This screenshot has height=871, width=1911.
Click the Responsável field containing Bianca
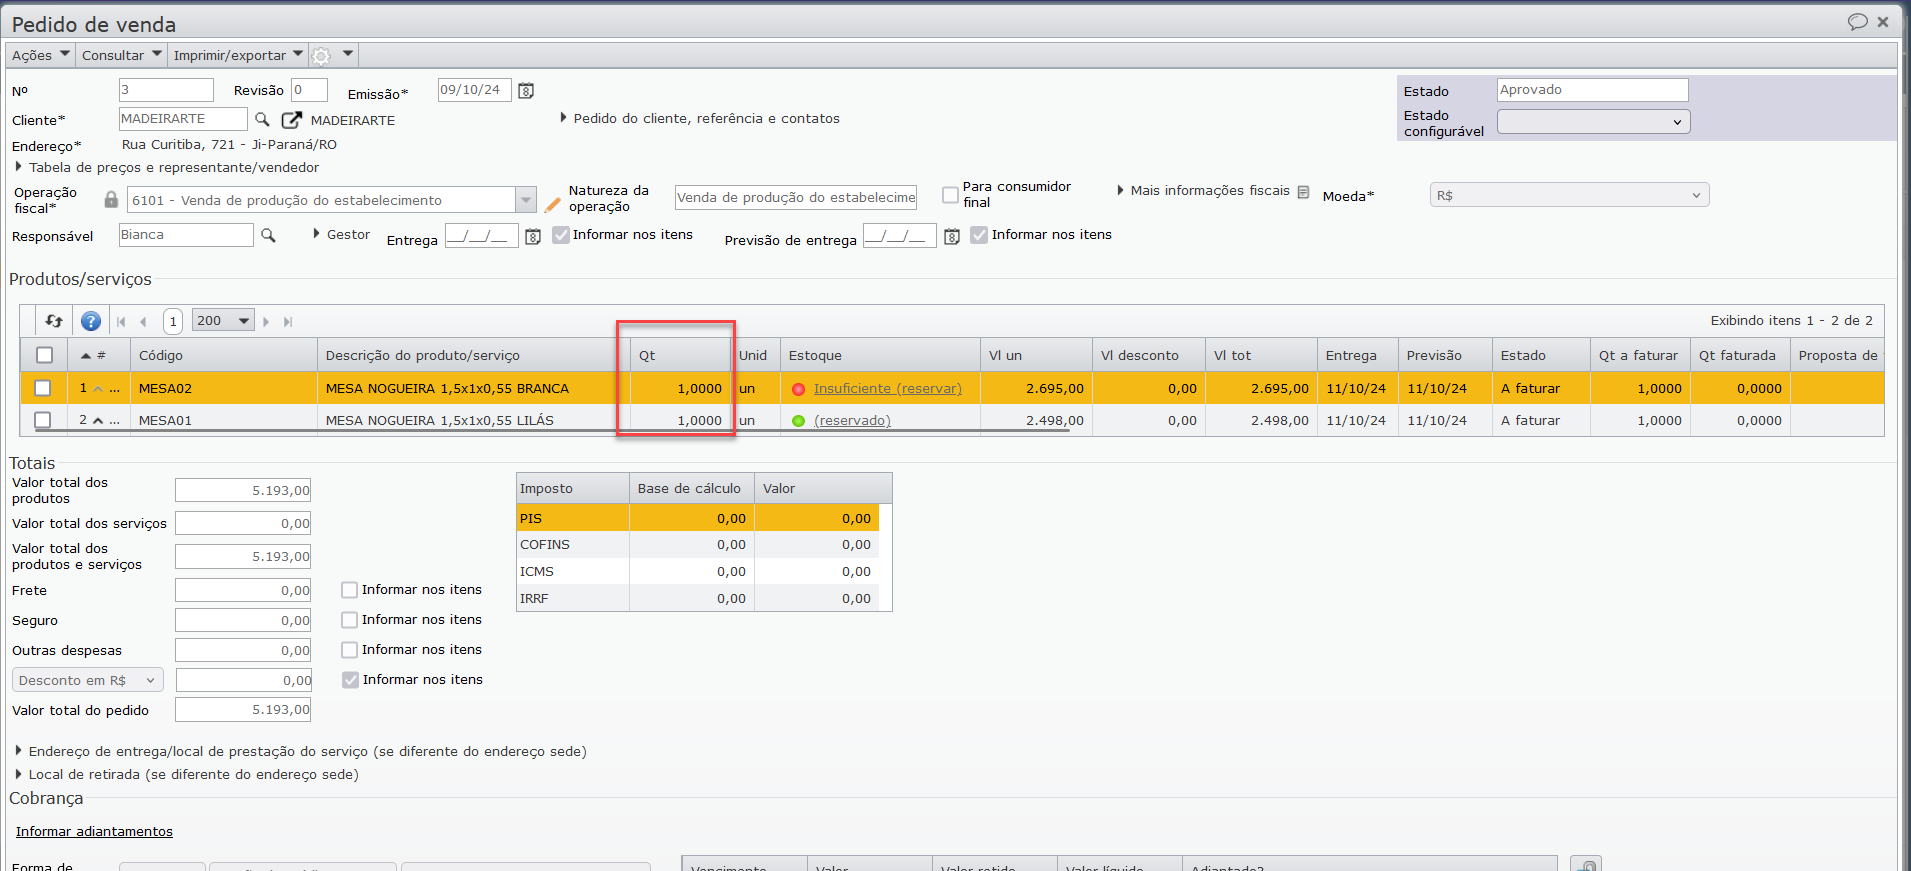(186, 235)
